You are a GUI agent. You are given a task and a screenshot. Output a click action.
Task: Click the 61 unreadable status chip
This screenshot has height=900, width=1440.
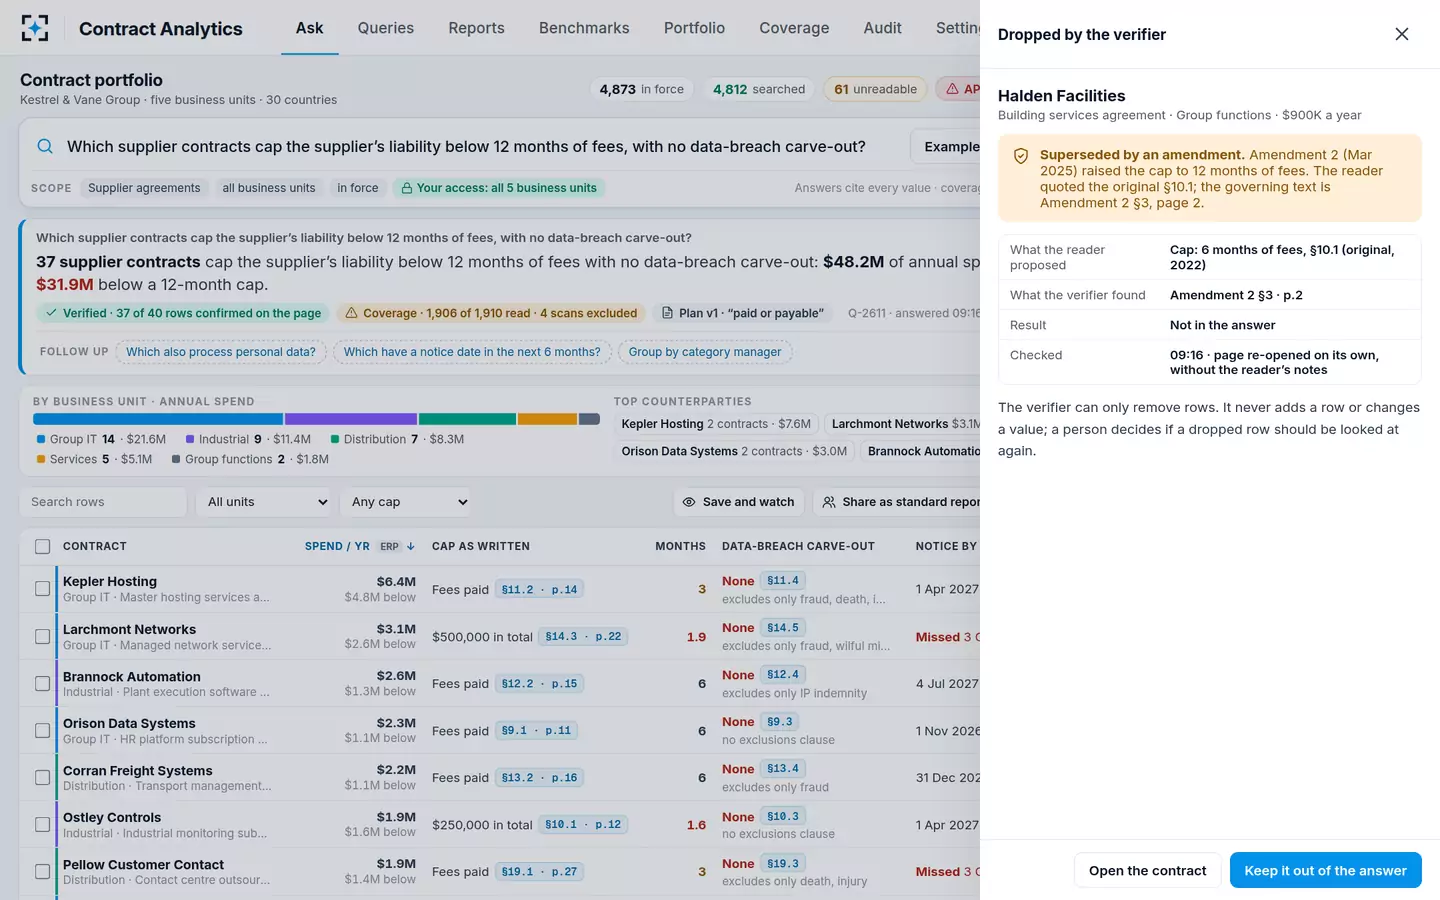tap(875, 89)
